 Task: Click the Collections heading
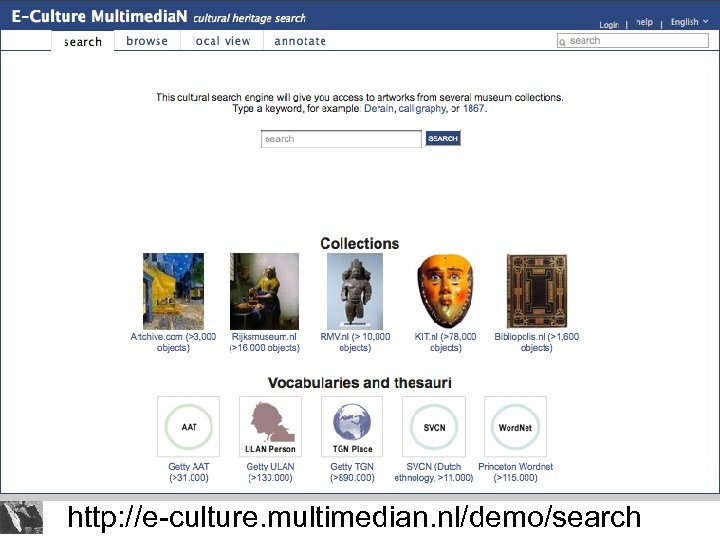coord(360,243)
